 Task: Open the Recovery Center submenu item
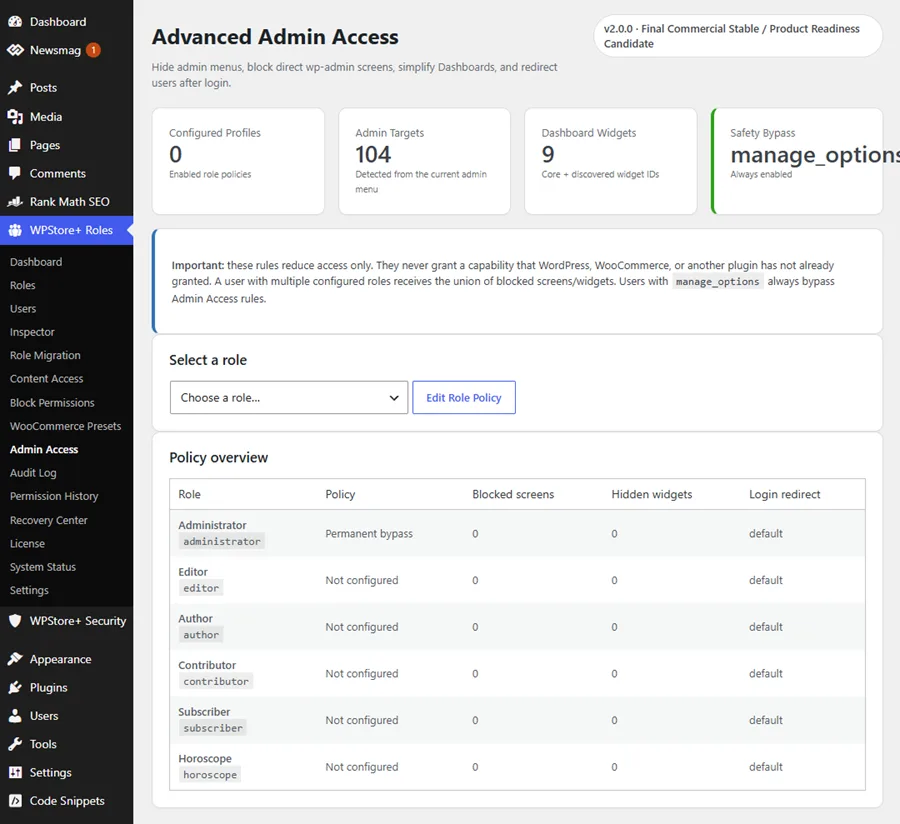tap(49, 520)
